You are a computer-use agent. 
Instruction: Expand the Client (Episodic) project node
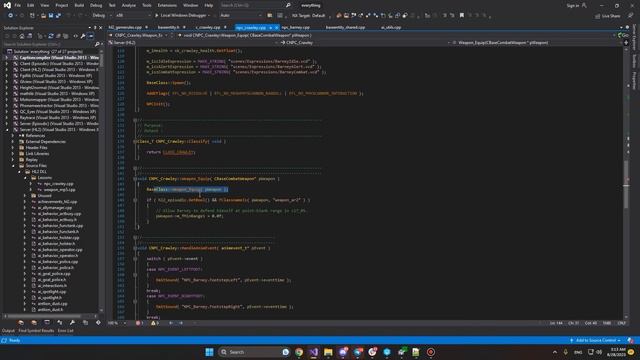[x=7, y=64]
